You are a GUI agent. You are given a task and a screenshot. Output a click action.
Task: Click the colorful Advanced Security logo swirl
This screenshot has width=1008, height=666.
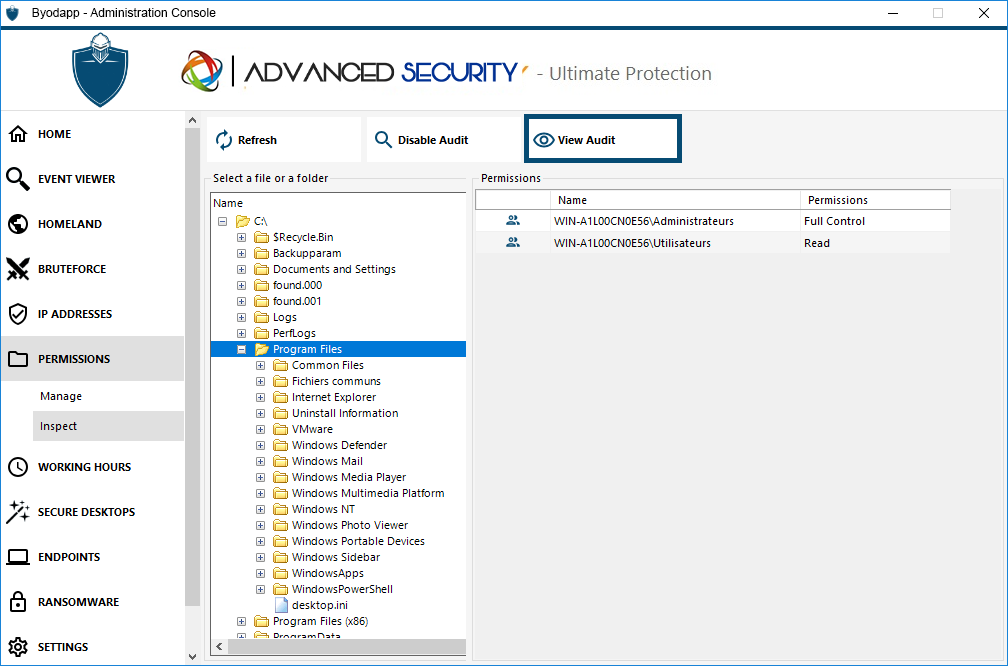point(202,71)
